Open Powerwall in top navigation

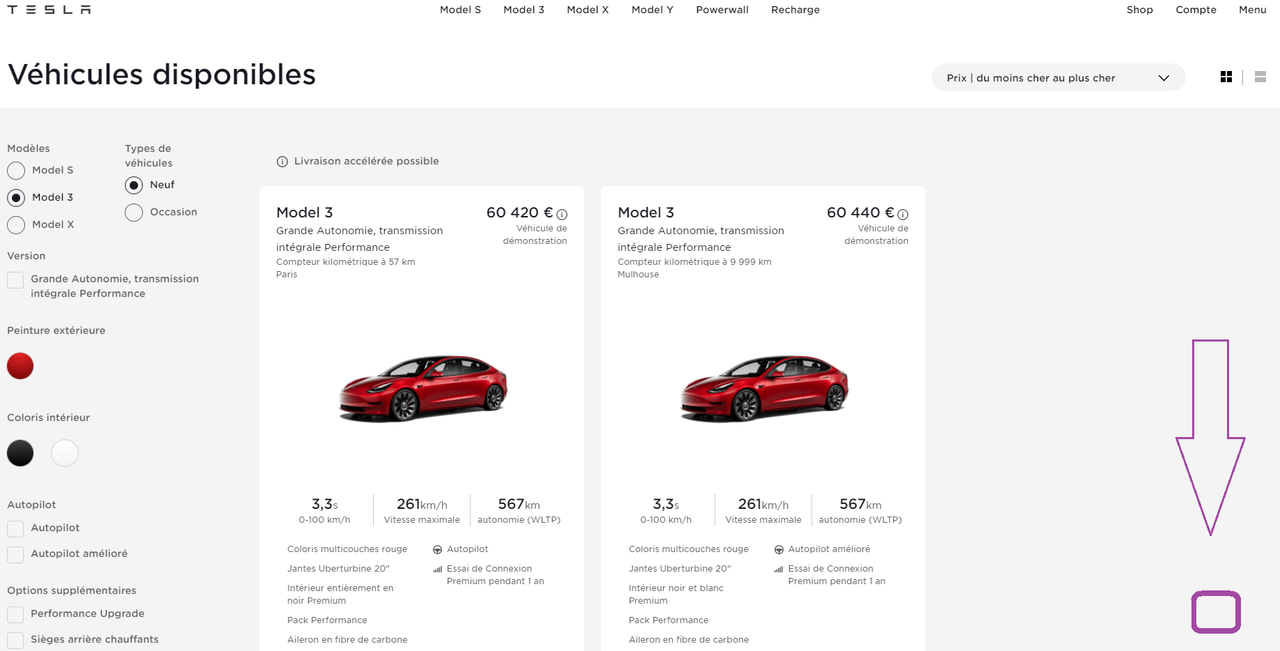coord(722,10)
